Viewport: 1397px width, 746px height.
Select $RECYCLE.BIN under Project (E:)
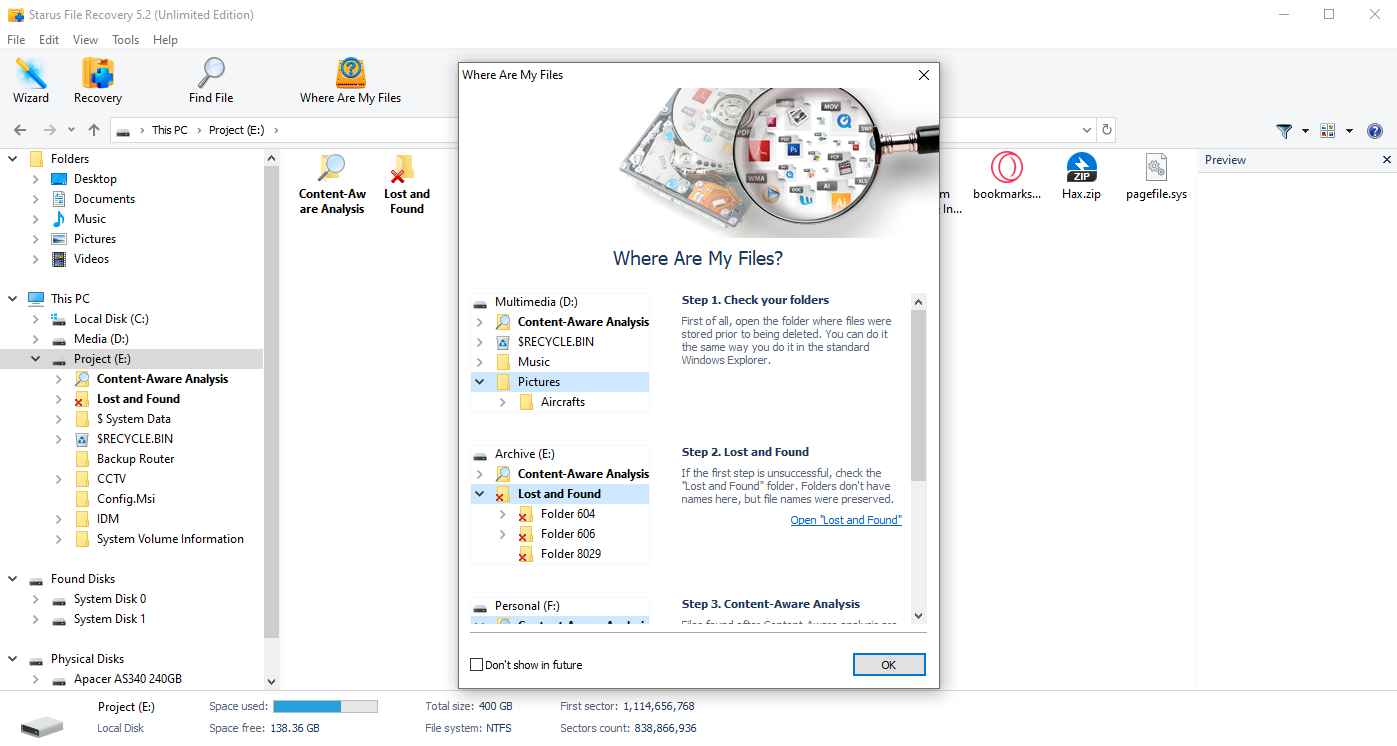click(135, 439)
